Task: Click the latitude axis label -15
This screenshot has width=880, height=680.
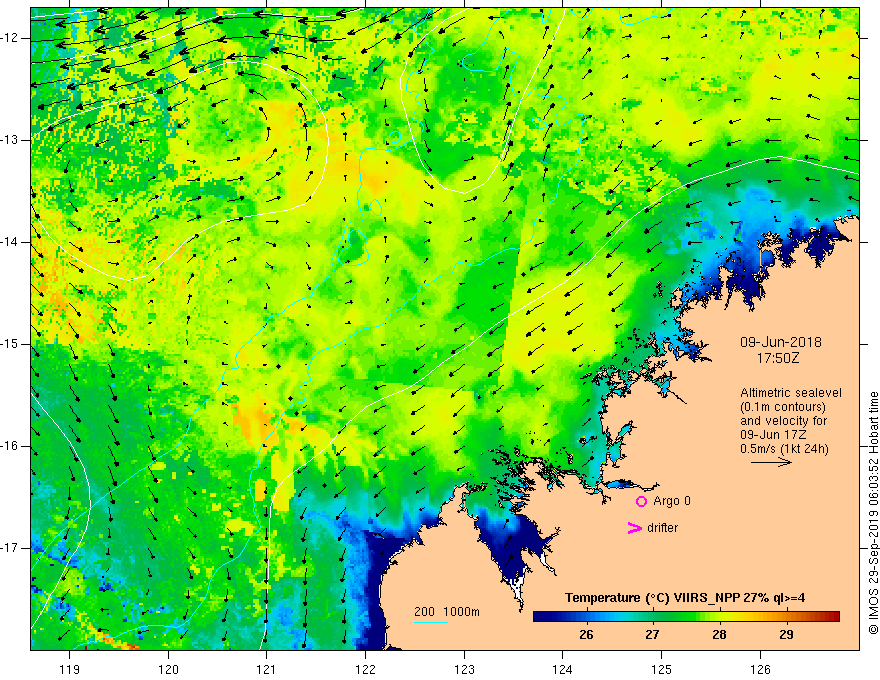Action: (x=11, y=344)
